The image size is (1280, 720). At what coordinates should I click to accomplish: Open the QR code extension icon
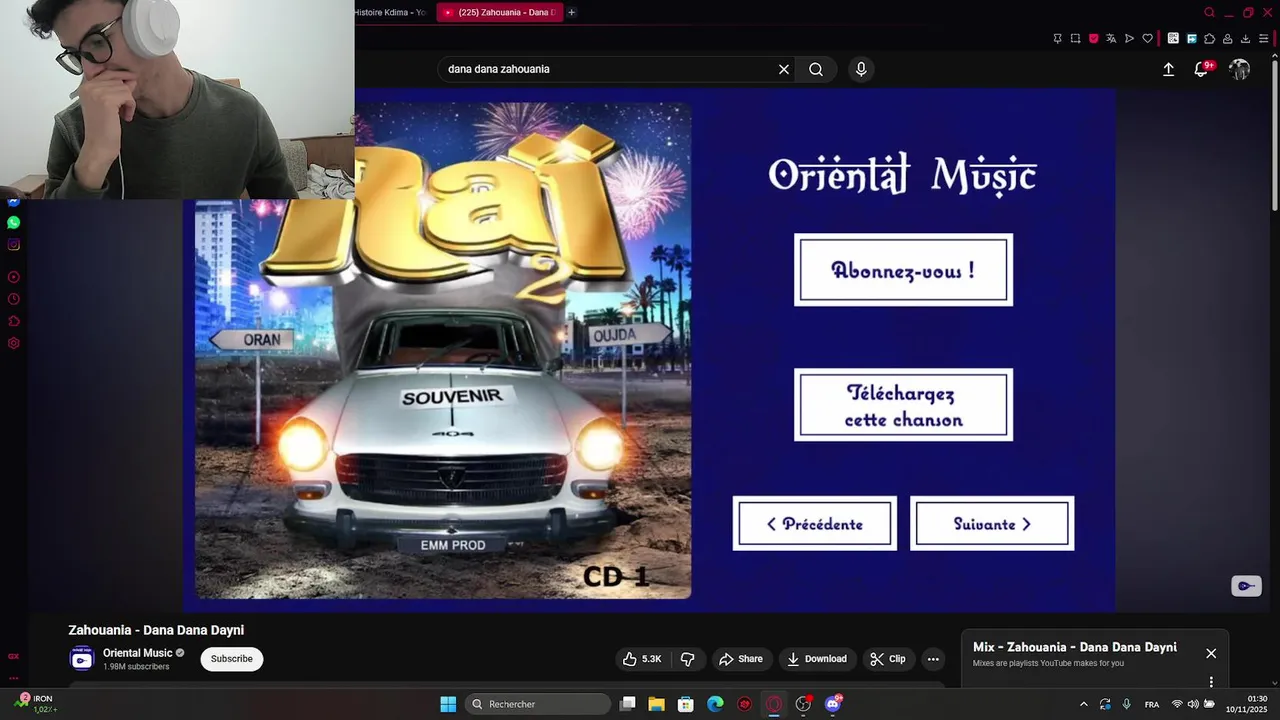point(1173,38)
